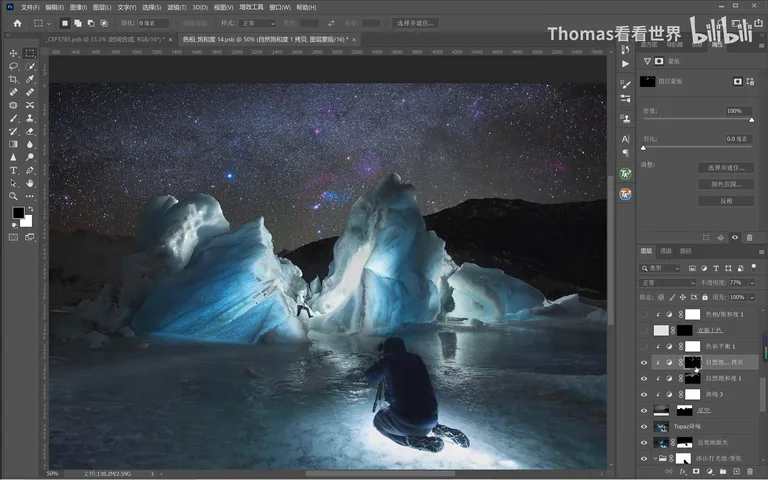Choose Add to Selection mode icon
Viewport: 768px width, 480px height.
[78, 23]
